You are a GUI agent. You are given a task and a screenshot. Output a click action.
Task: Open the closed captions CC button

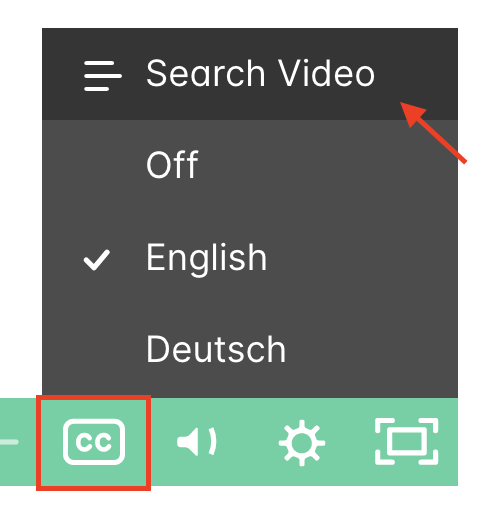click(94, 442)
